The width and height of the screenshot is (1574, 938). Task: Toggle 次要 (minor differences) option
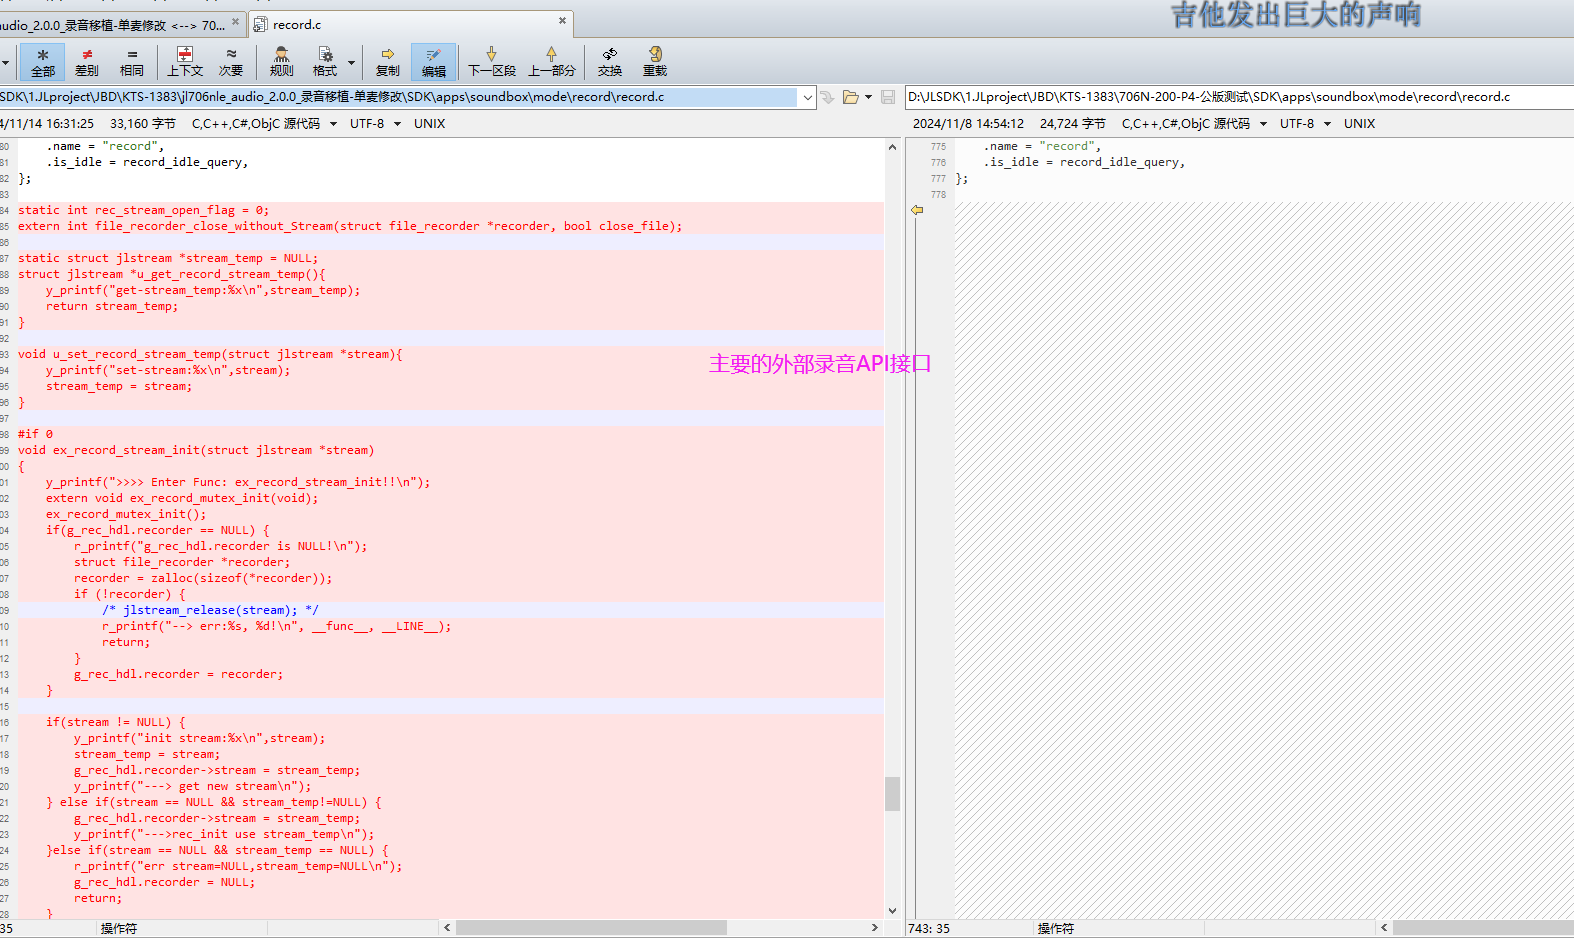coord(231,62)
